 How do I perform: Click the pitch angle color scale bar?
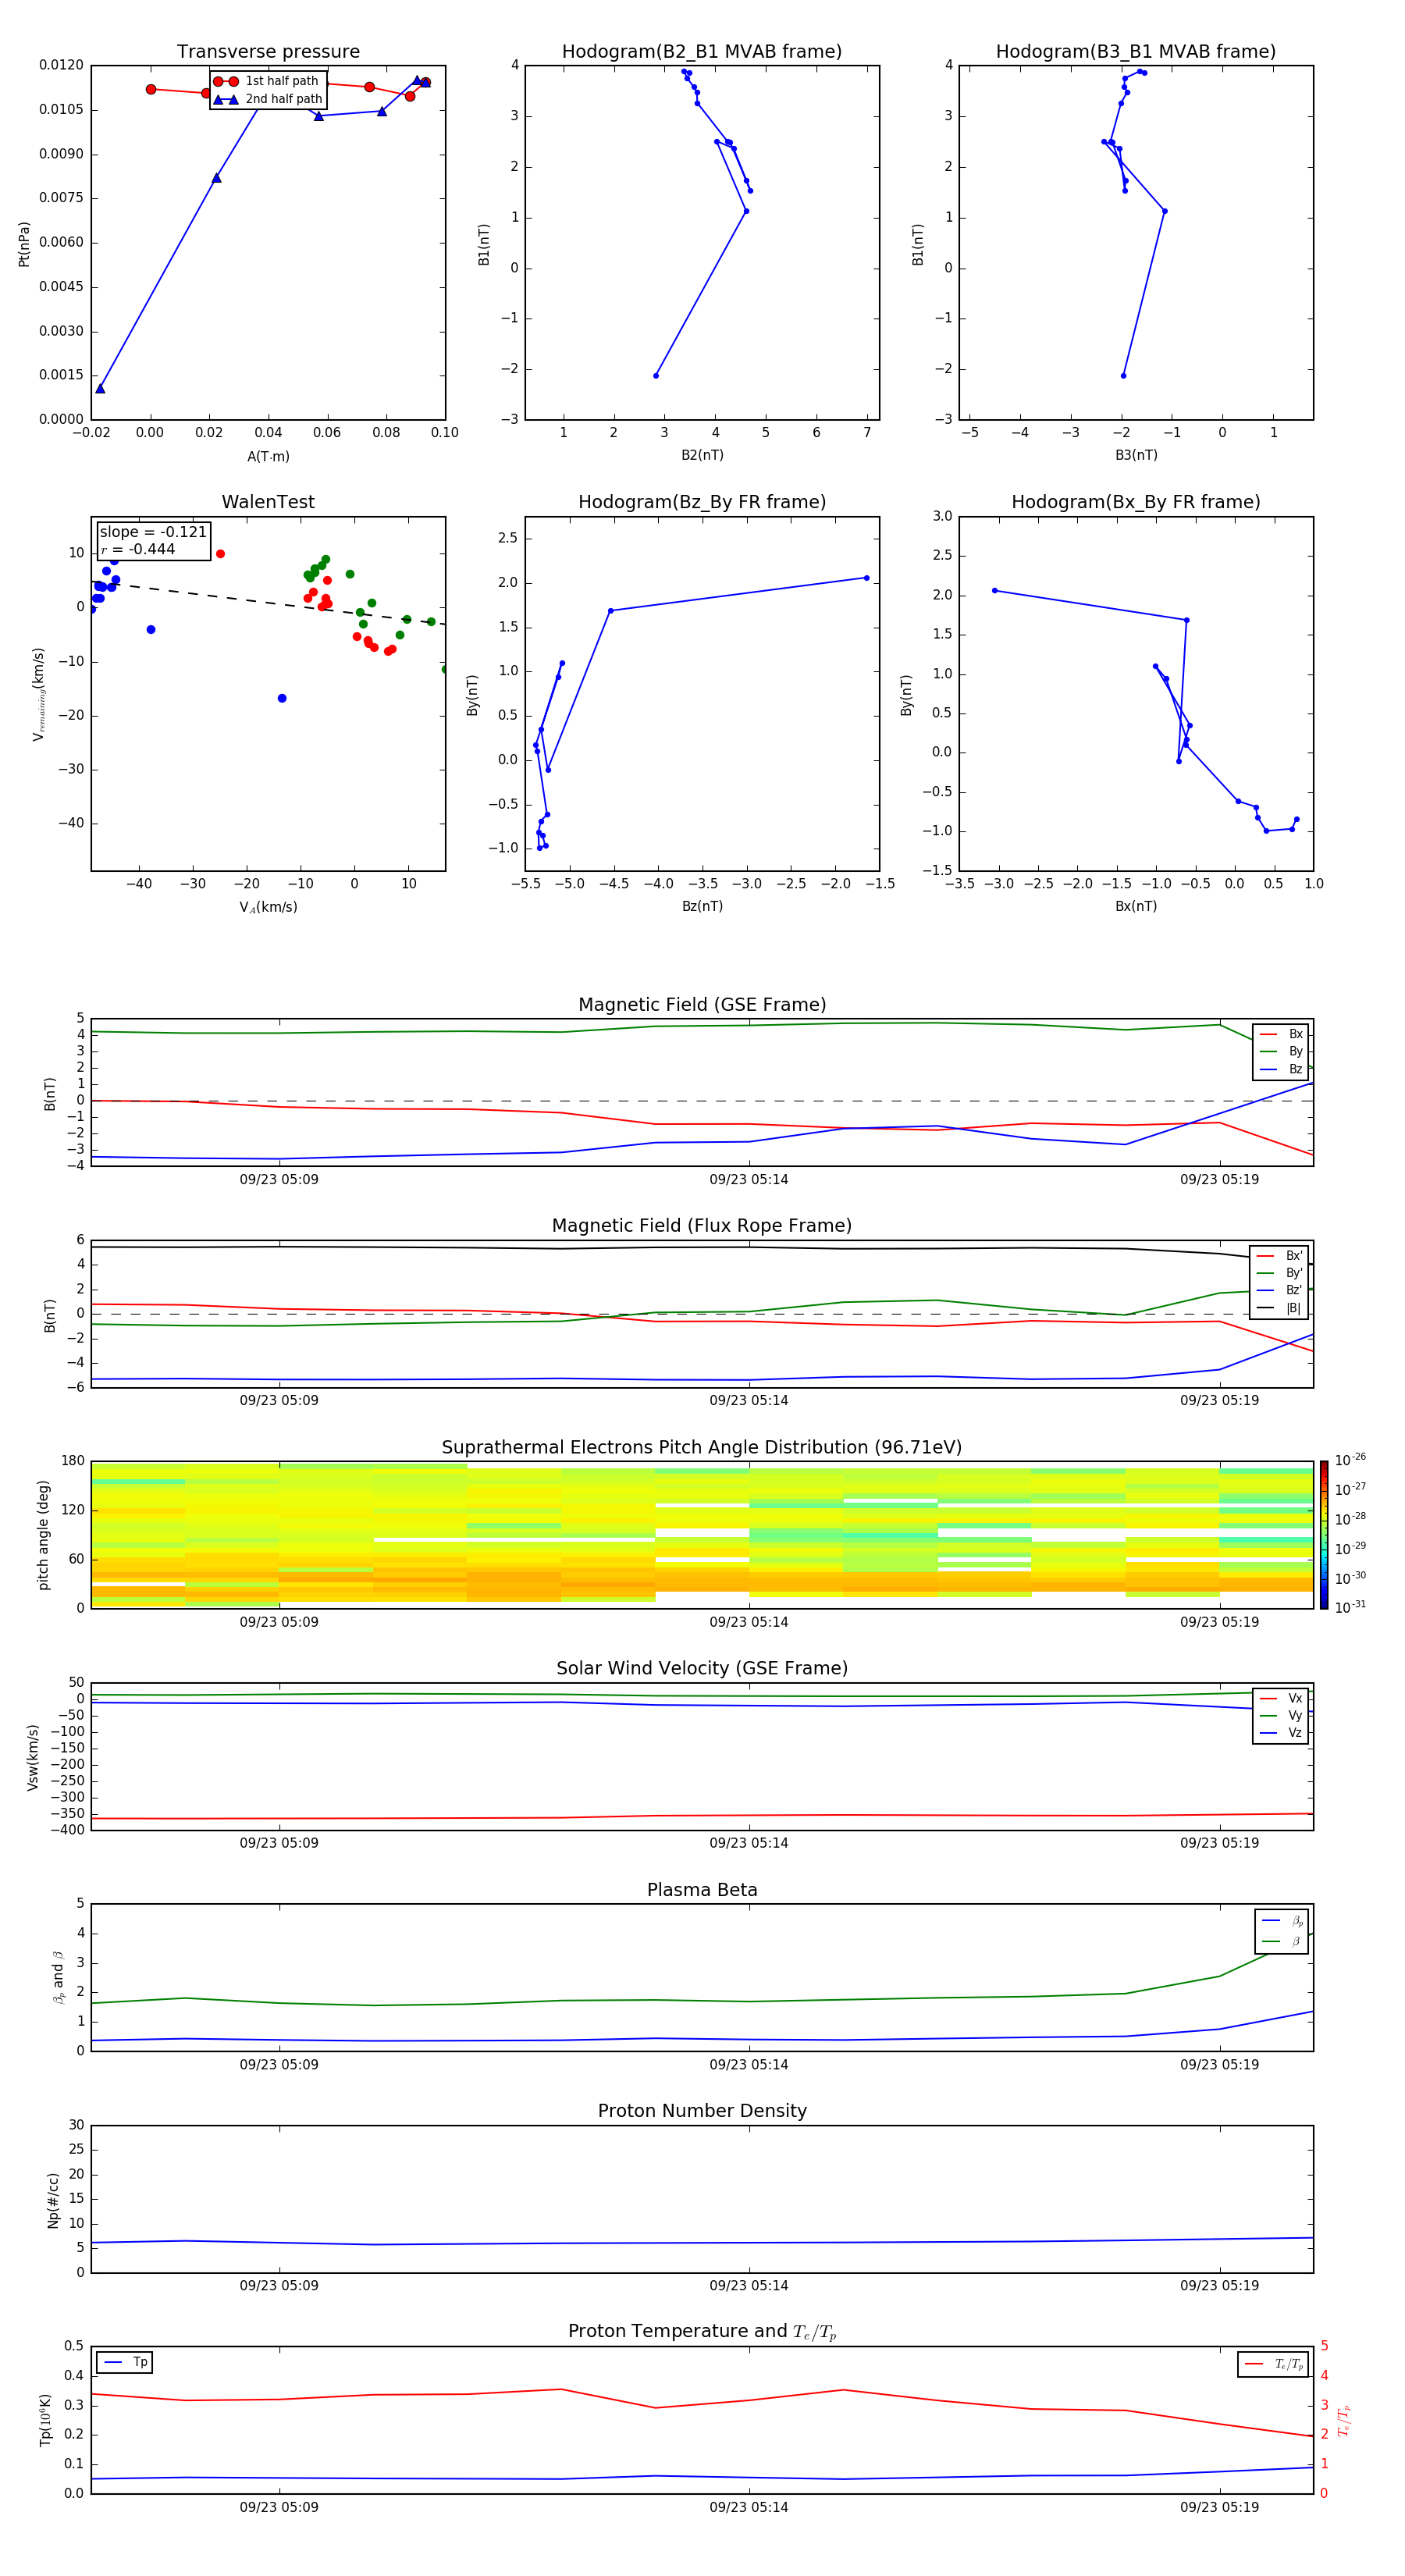(1324, 1535)
